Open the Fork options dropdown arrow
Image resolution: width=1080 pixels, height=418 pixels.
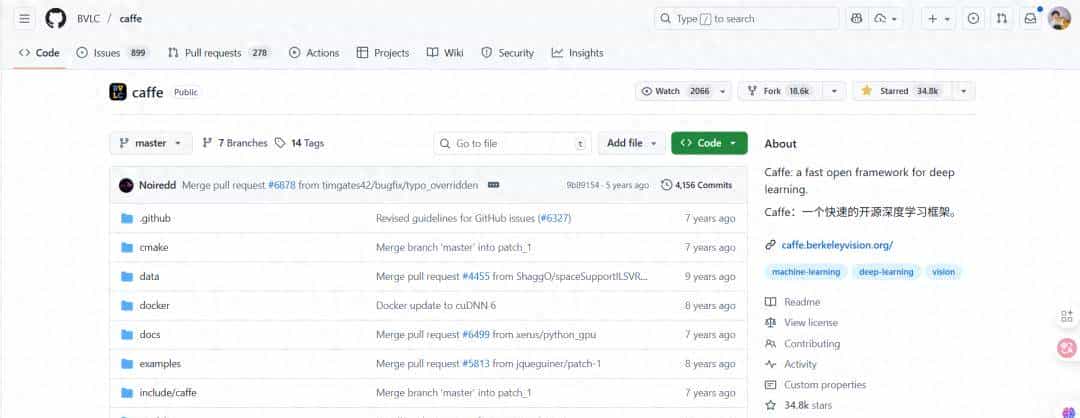pos(832,91)
